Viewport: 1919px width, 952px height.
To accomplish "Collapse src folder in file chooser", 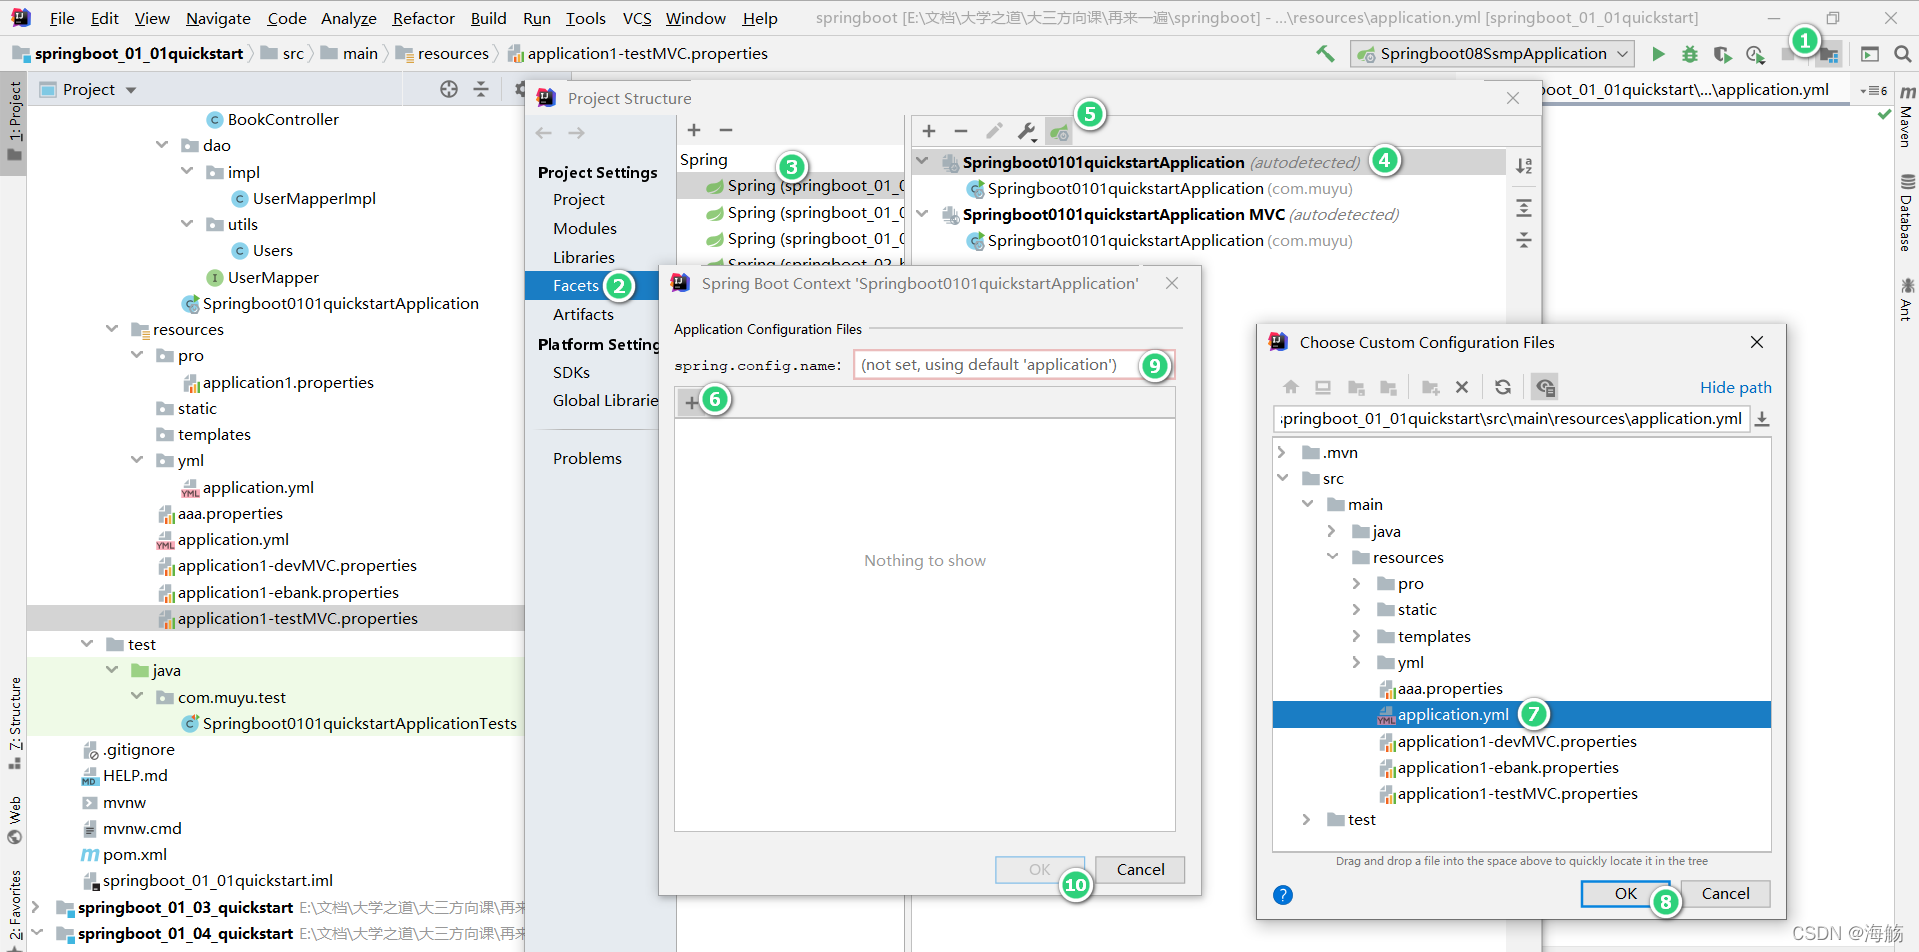I will coord(1282,478).
